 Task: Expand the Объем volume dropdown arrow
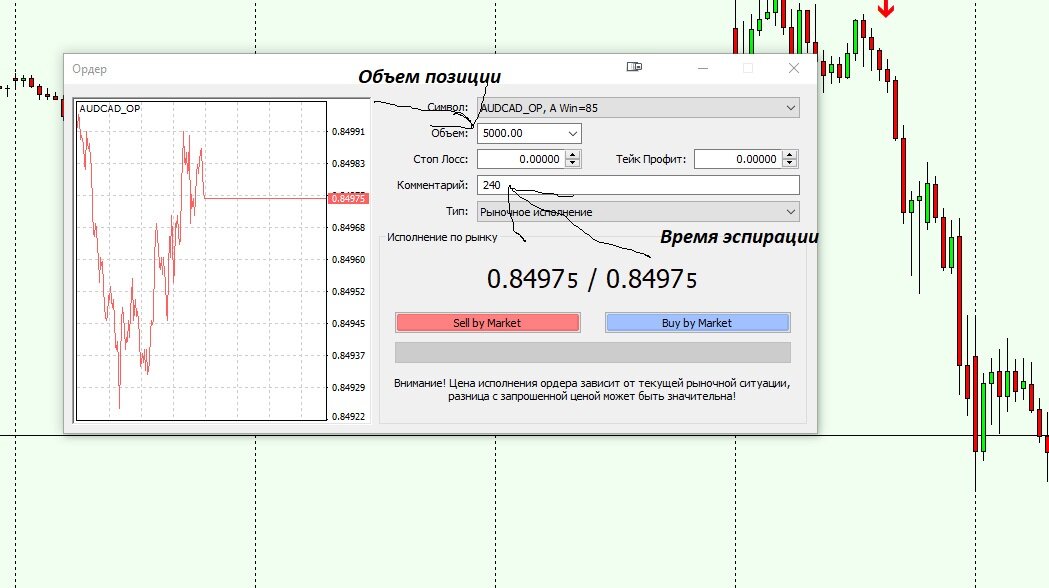click(573, 133)
